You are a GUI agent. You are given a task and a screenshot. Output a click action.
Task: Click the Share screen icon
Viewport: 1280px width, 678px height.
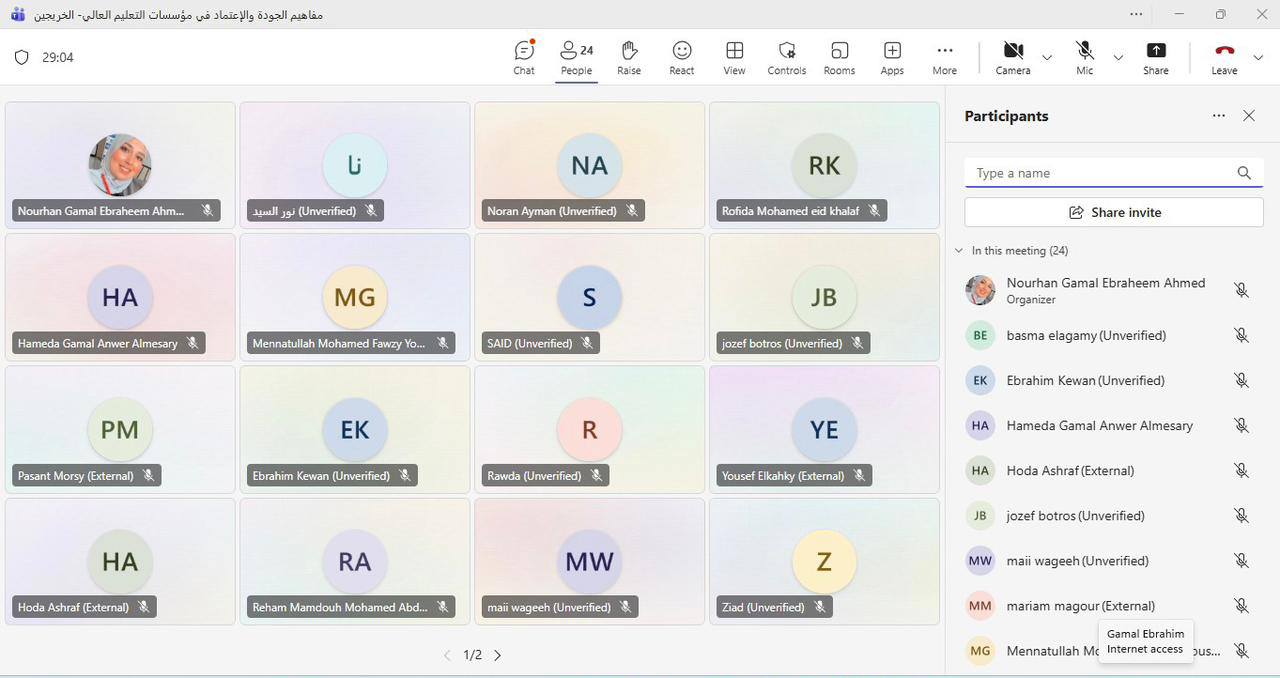(1156, 58)
